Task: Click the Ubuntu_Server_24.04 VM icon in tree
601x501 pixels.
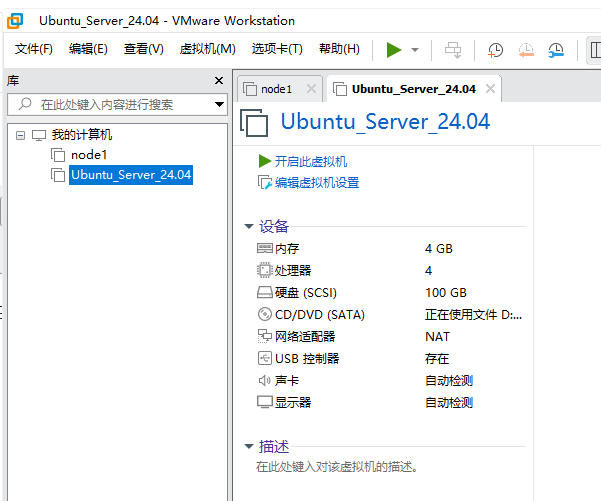Action: [58, 175]
